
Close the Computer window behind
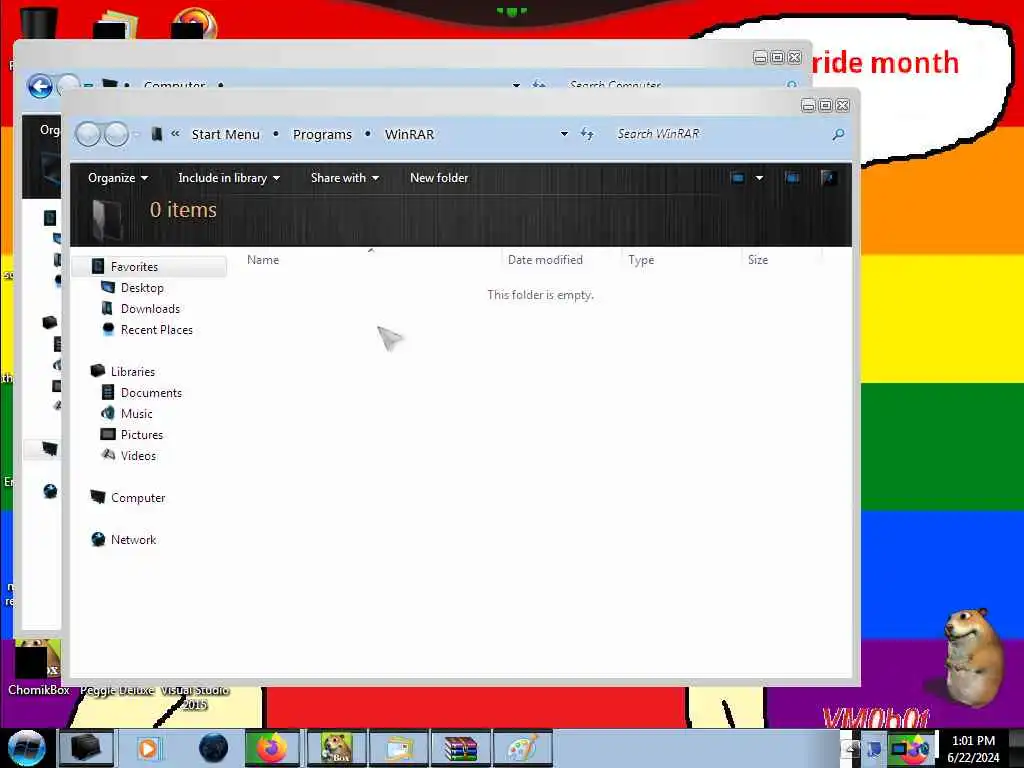[795, 57]
